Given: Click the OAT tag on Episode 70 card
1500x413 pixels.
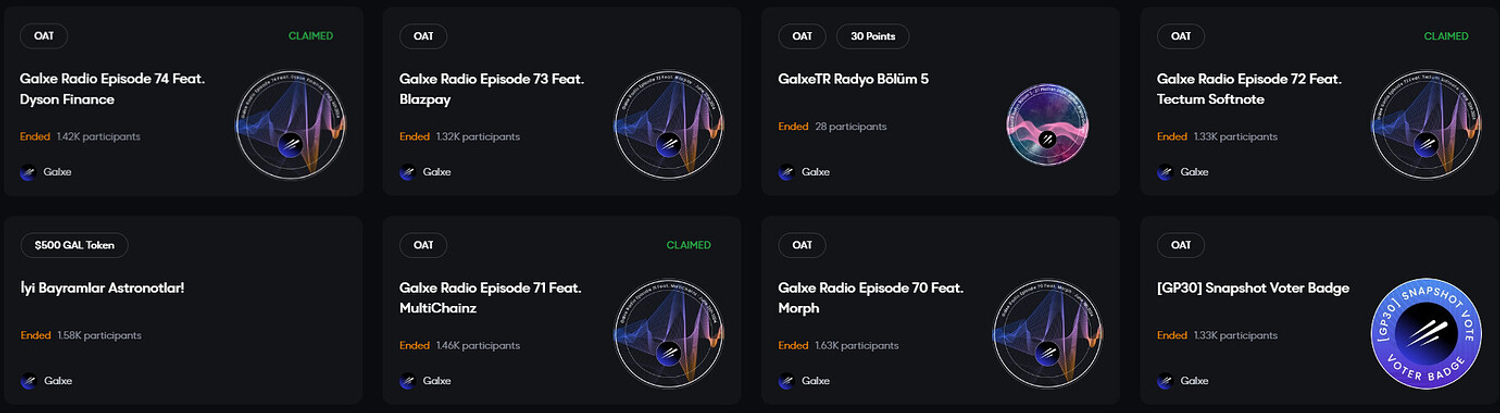Looking at the screenshot, I should tap(802, 245).
